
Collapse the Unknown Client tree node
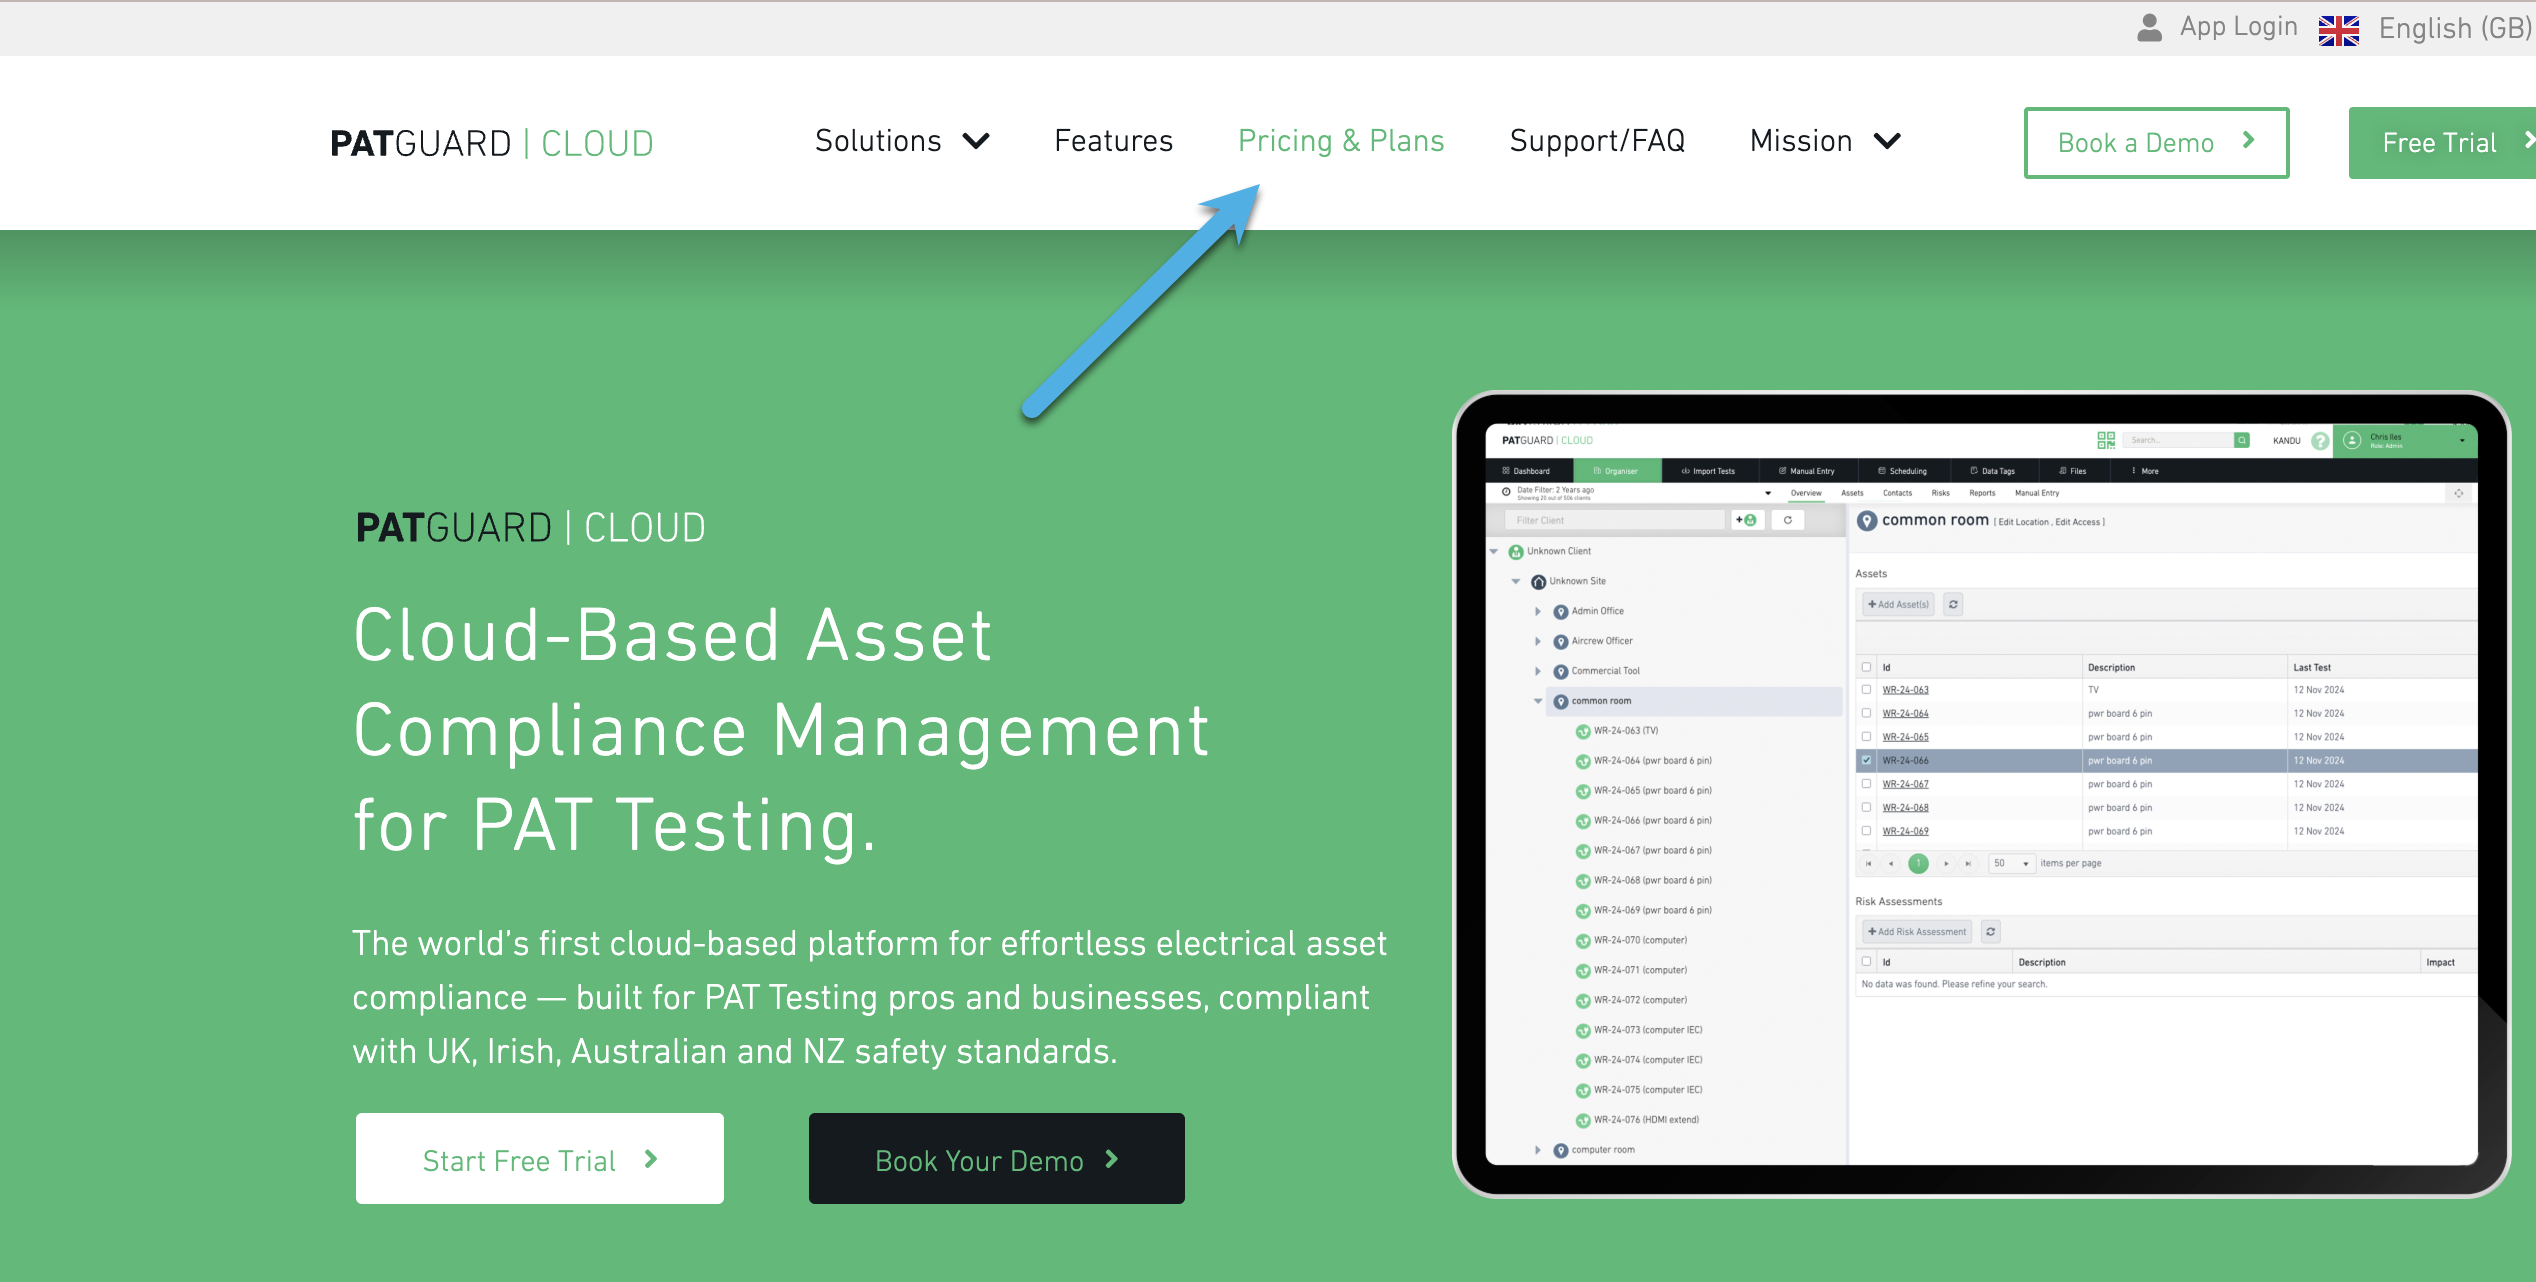[x=1494, y=552]
